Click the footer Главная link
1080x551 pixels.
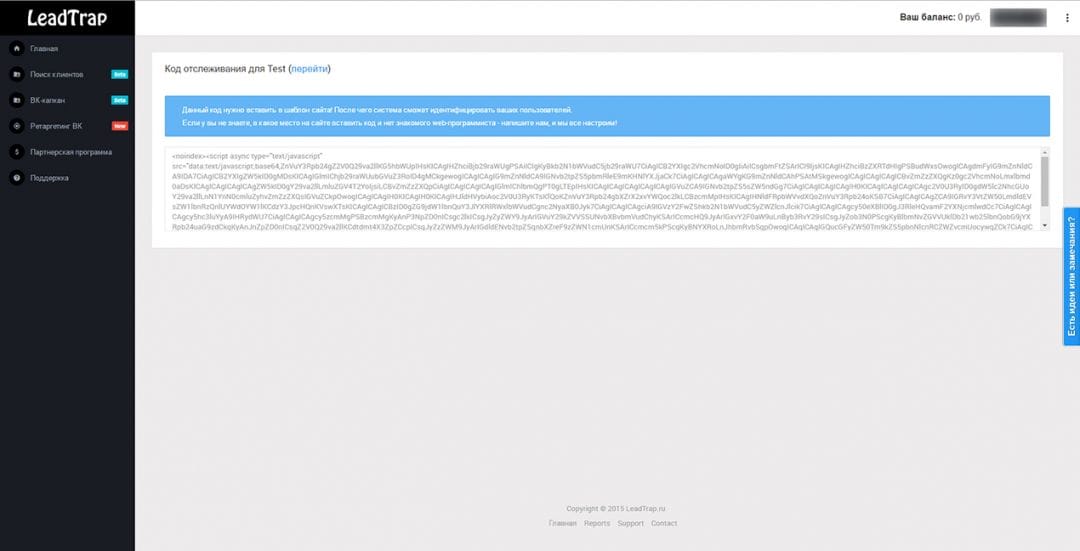tap(563, 523)
